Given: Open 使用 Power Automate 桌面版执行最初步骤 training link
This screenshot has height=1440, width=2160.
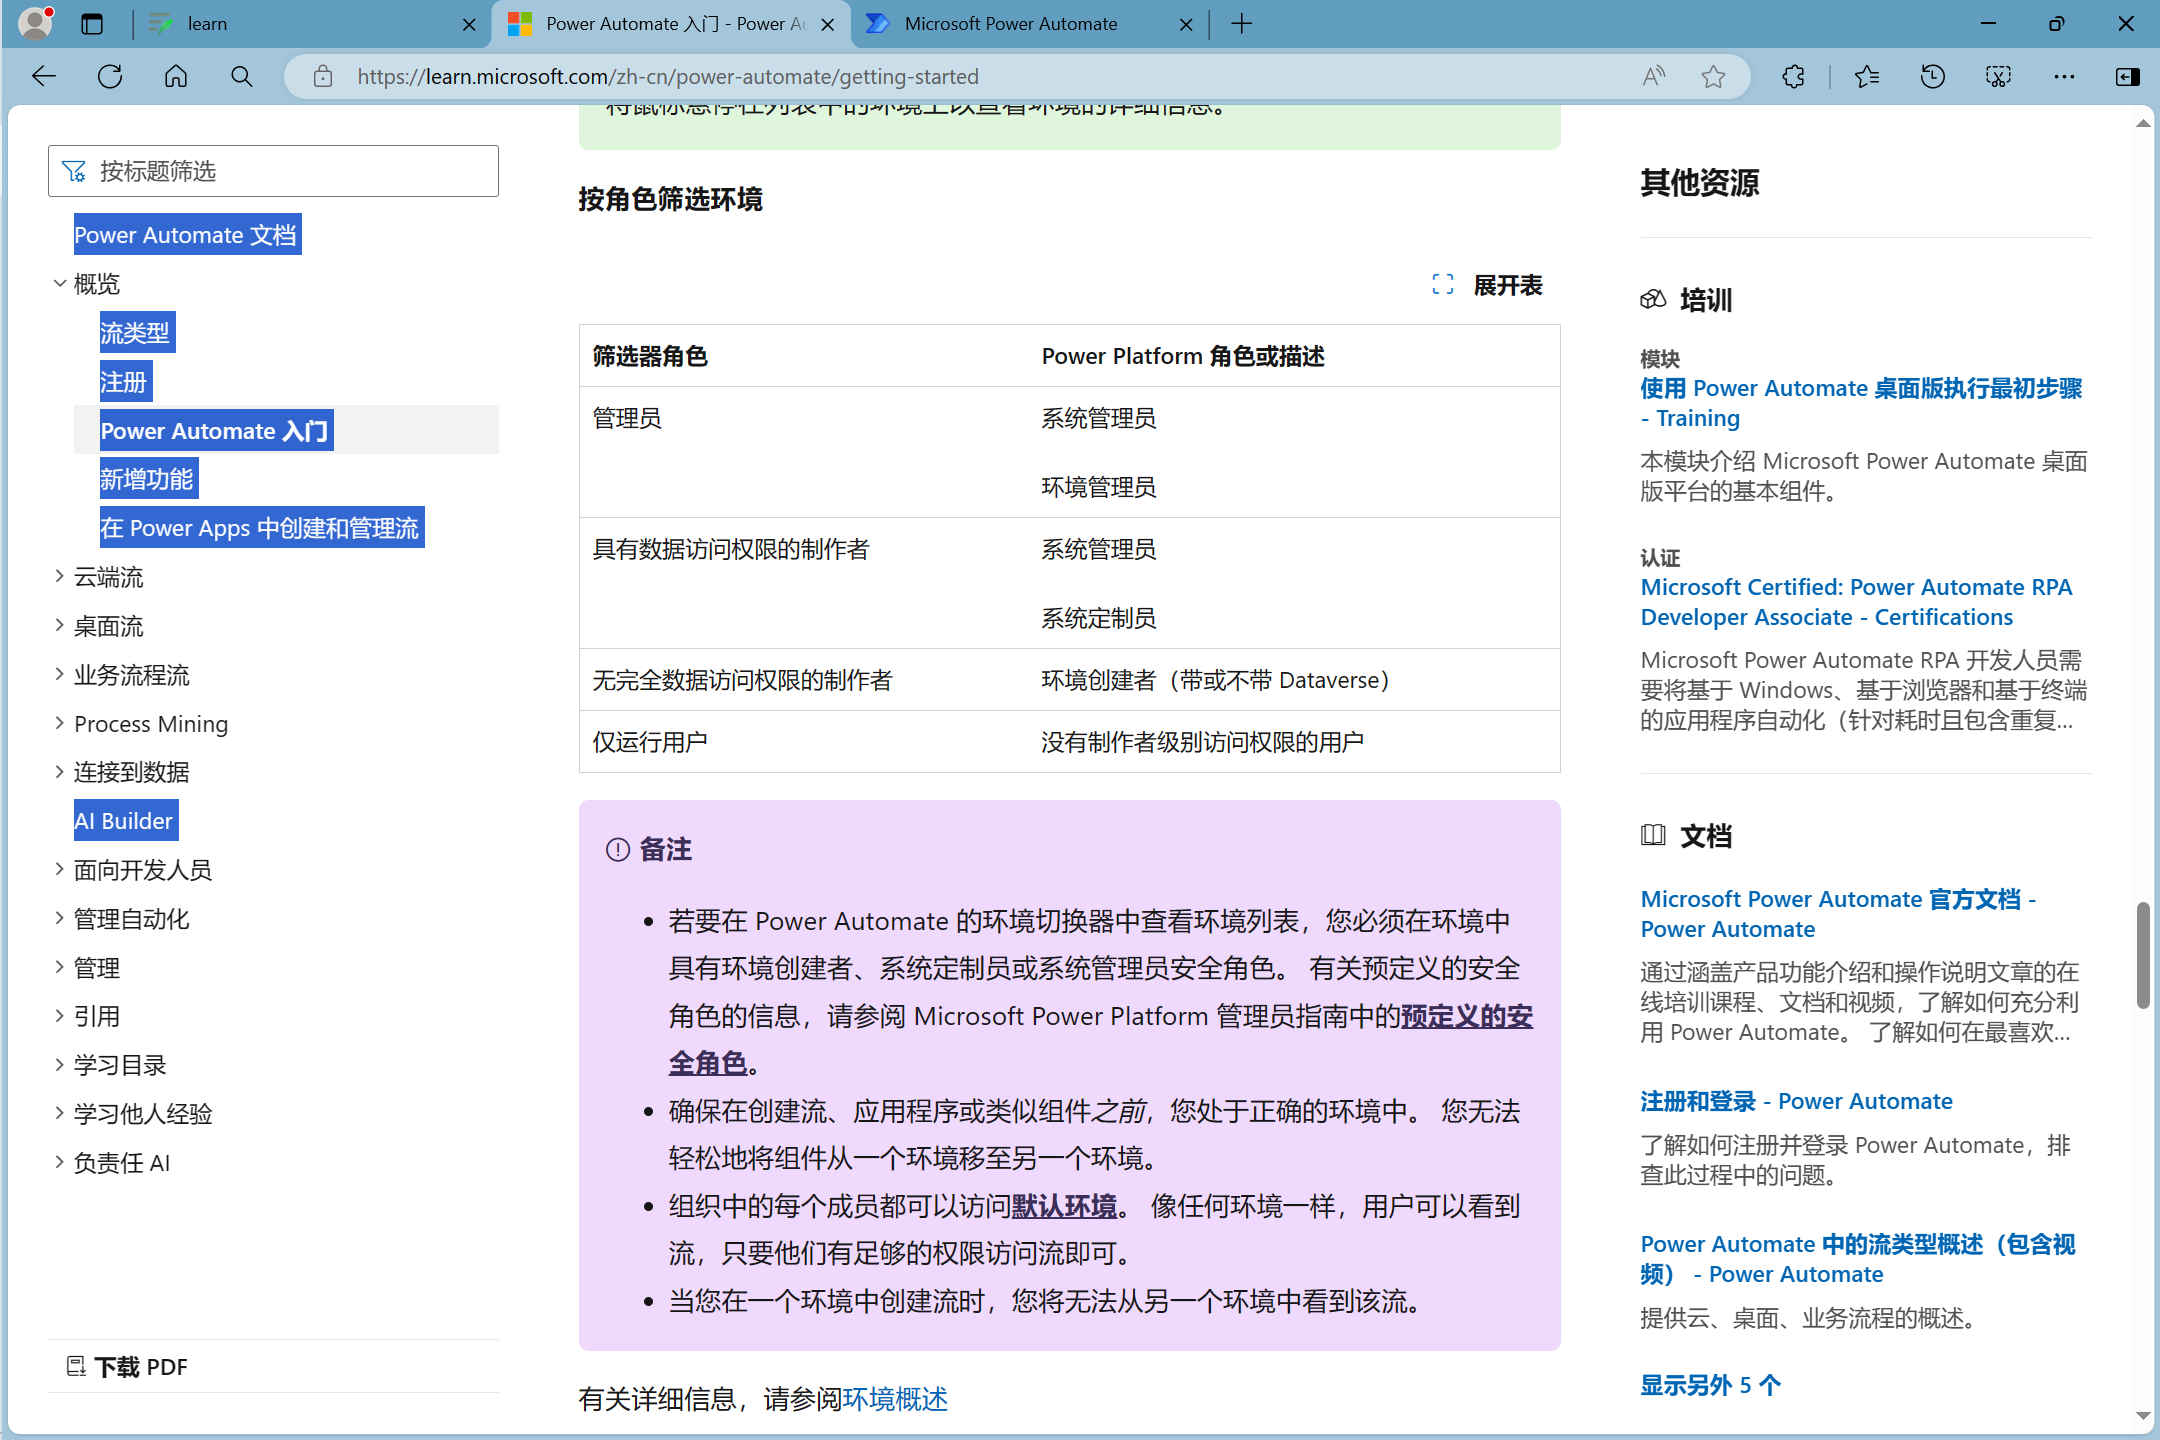Looking at the screenshot, I should (1861, 403).
